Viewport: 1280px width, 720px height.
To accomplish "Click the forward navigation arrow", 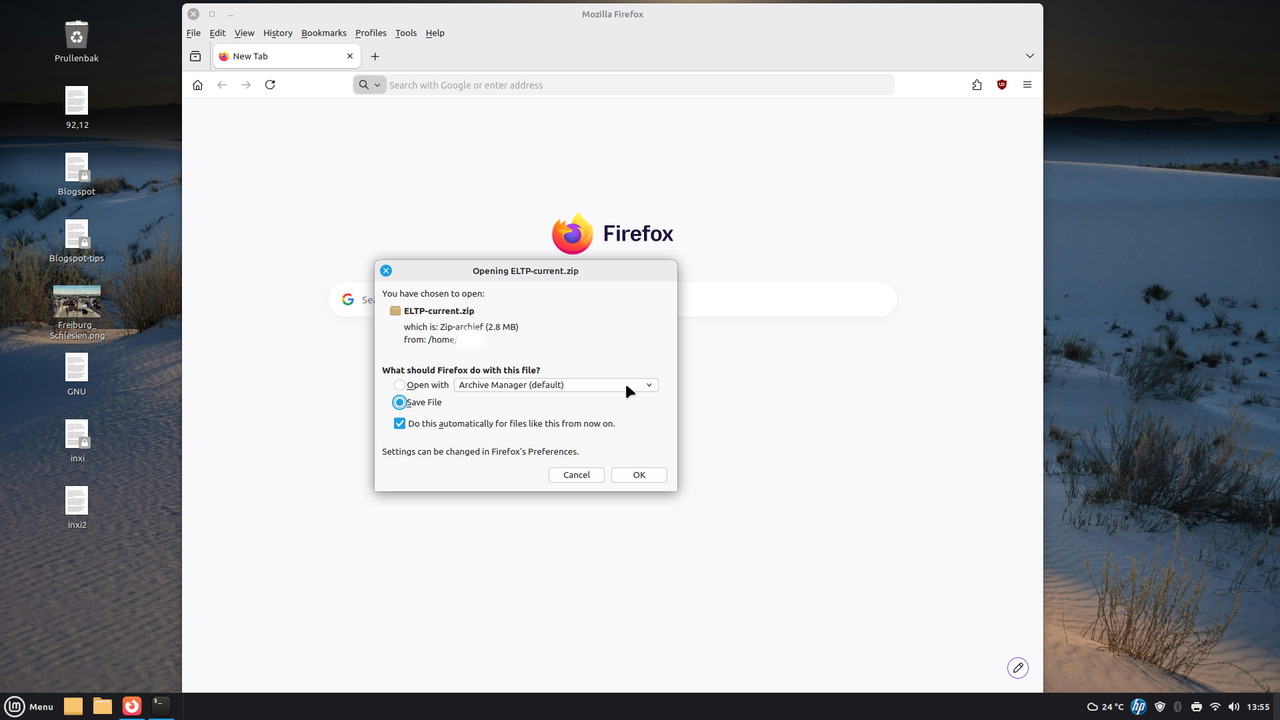I will pos(246,85).
